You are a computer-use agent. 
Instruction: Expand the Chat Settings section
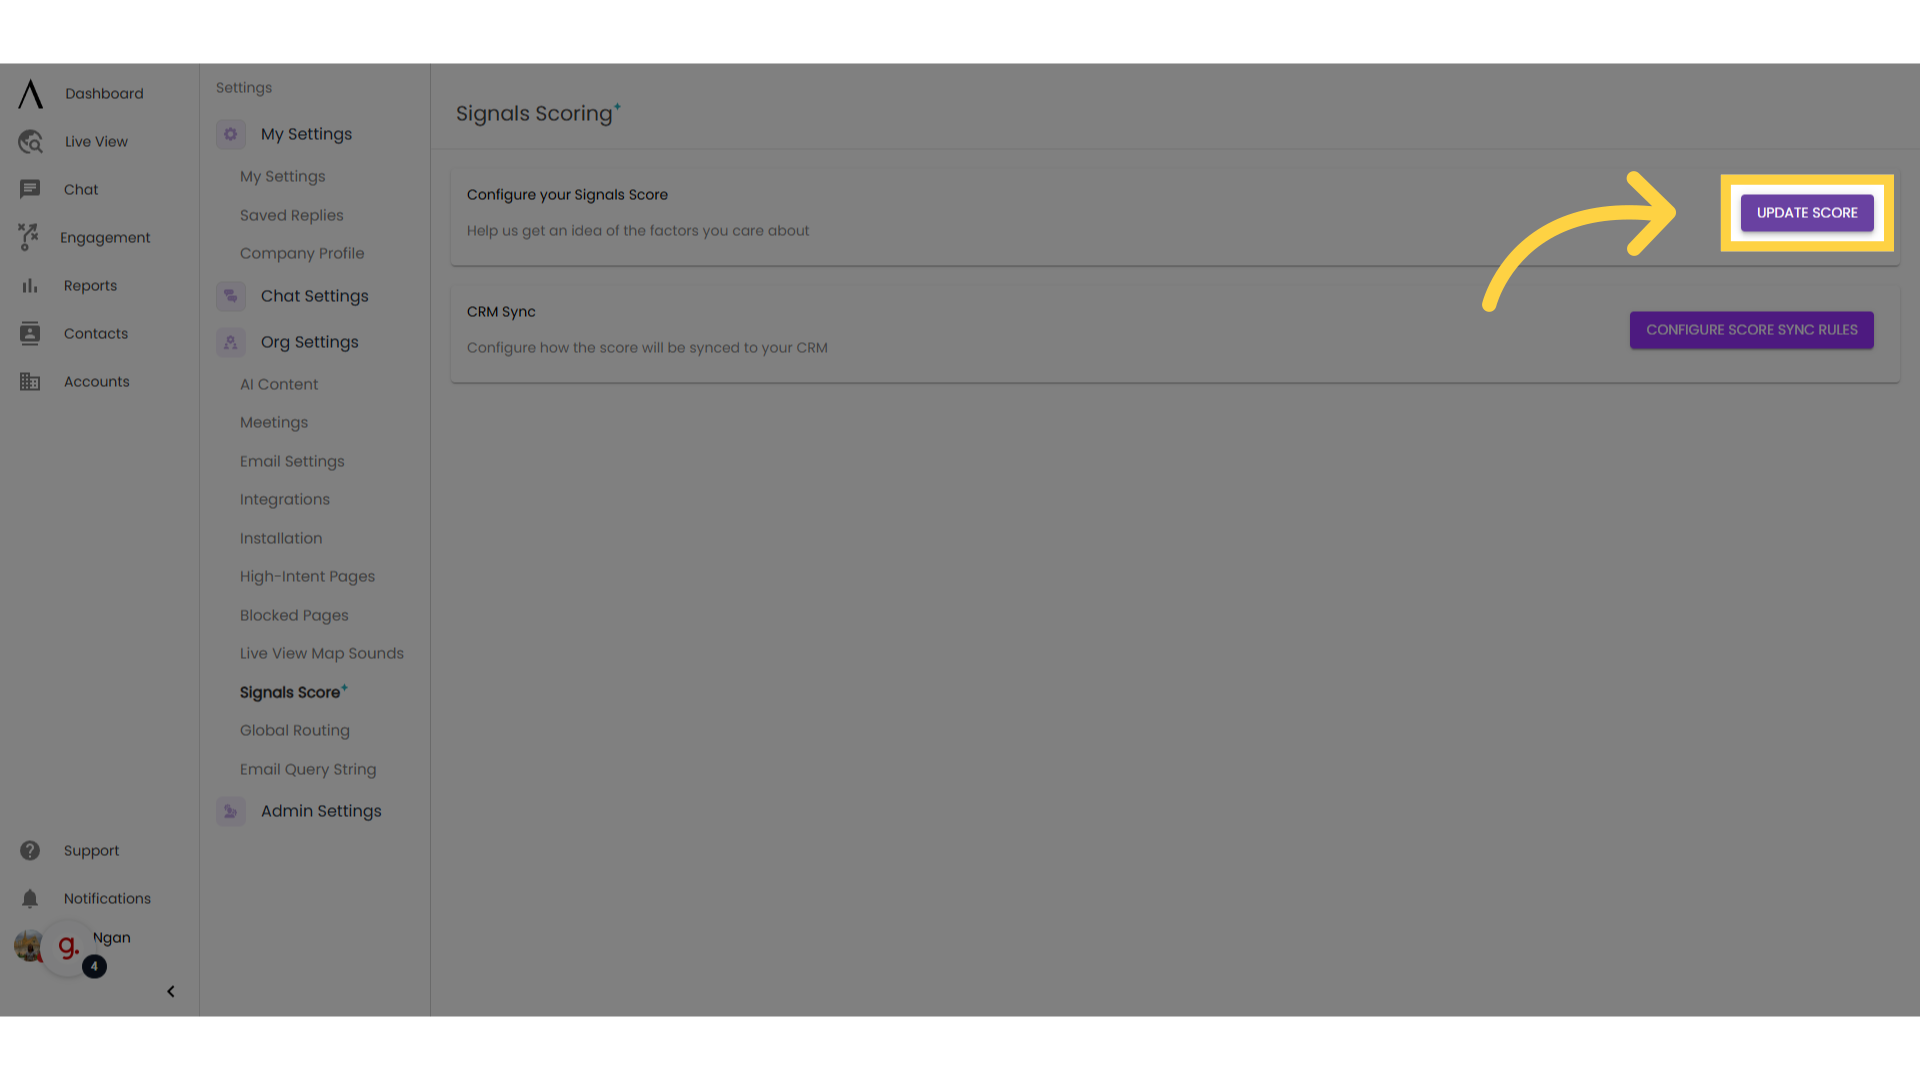tap(314, 295)
